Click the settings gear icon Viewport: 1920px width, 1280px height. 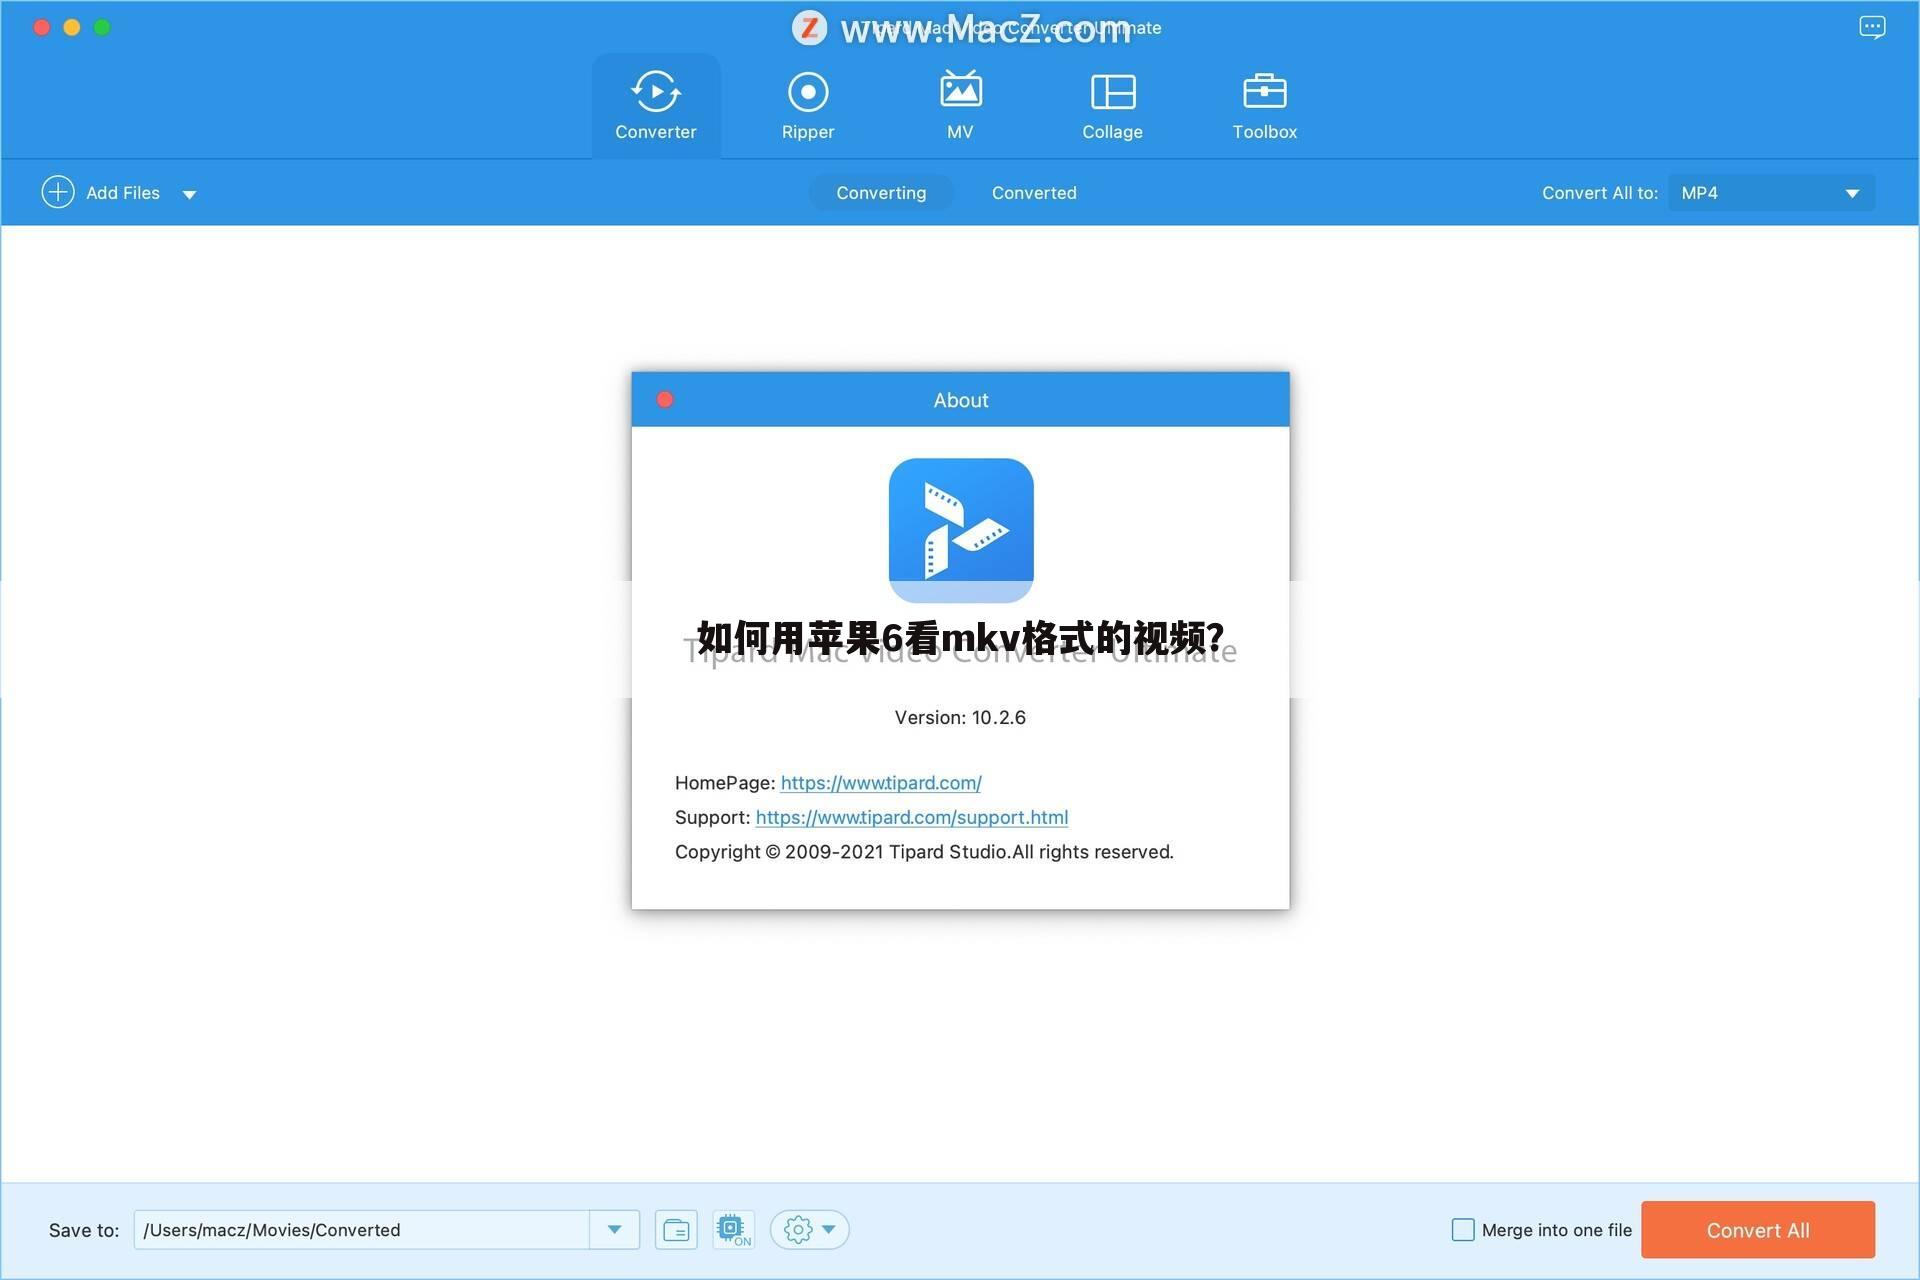[x=798, y=1230]
